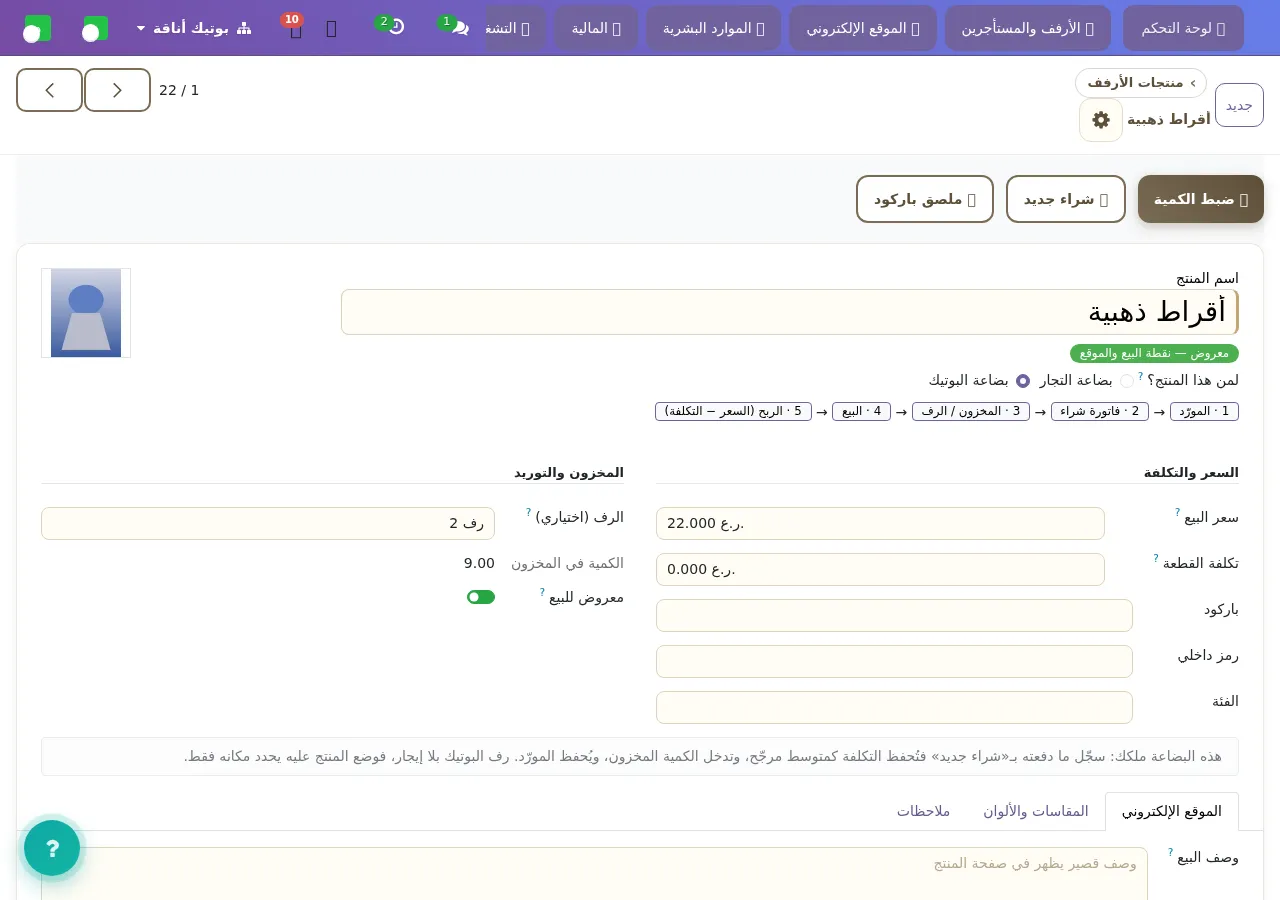Click the شراء جديد button

coord(1066,199)
